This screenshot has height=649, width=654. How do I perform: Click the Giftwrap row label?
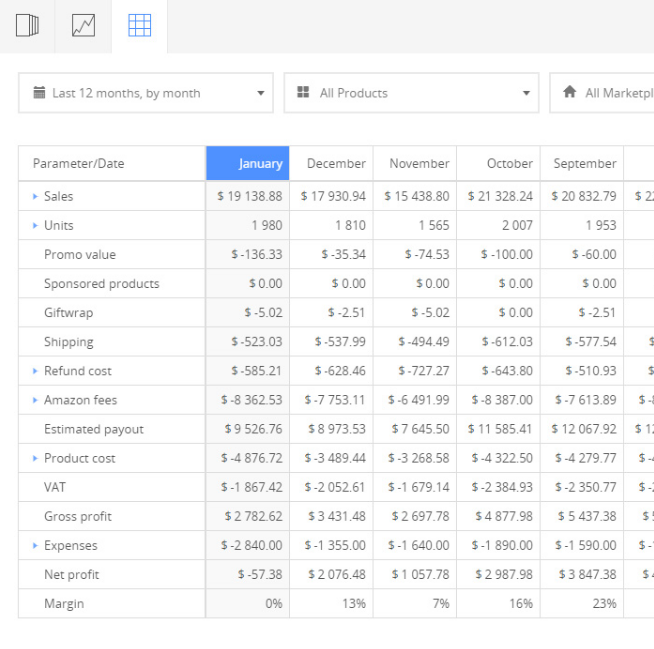tap(68, 313)
